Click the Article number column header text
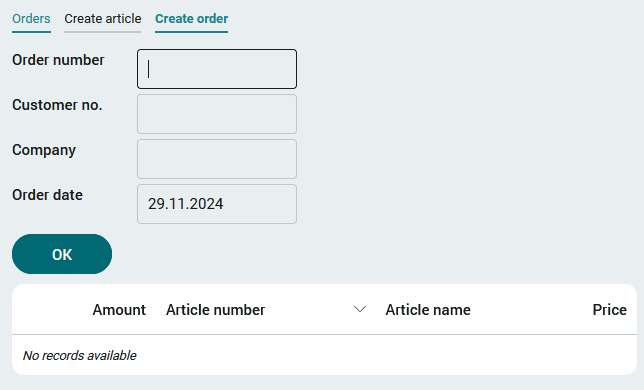 point(215,310)
